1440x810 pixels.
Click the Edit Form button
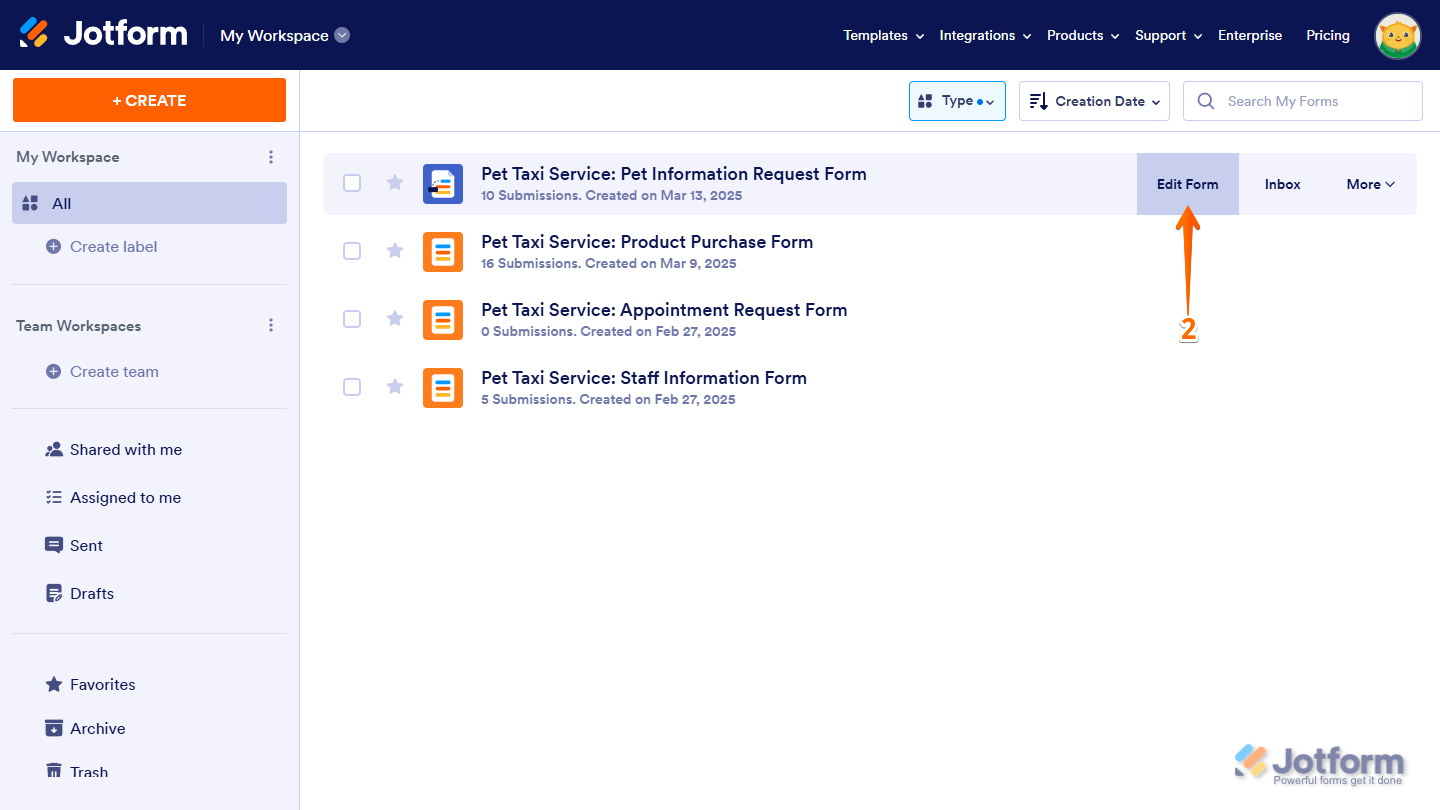[x=1188, y=184]
